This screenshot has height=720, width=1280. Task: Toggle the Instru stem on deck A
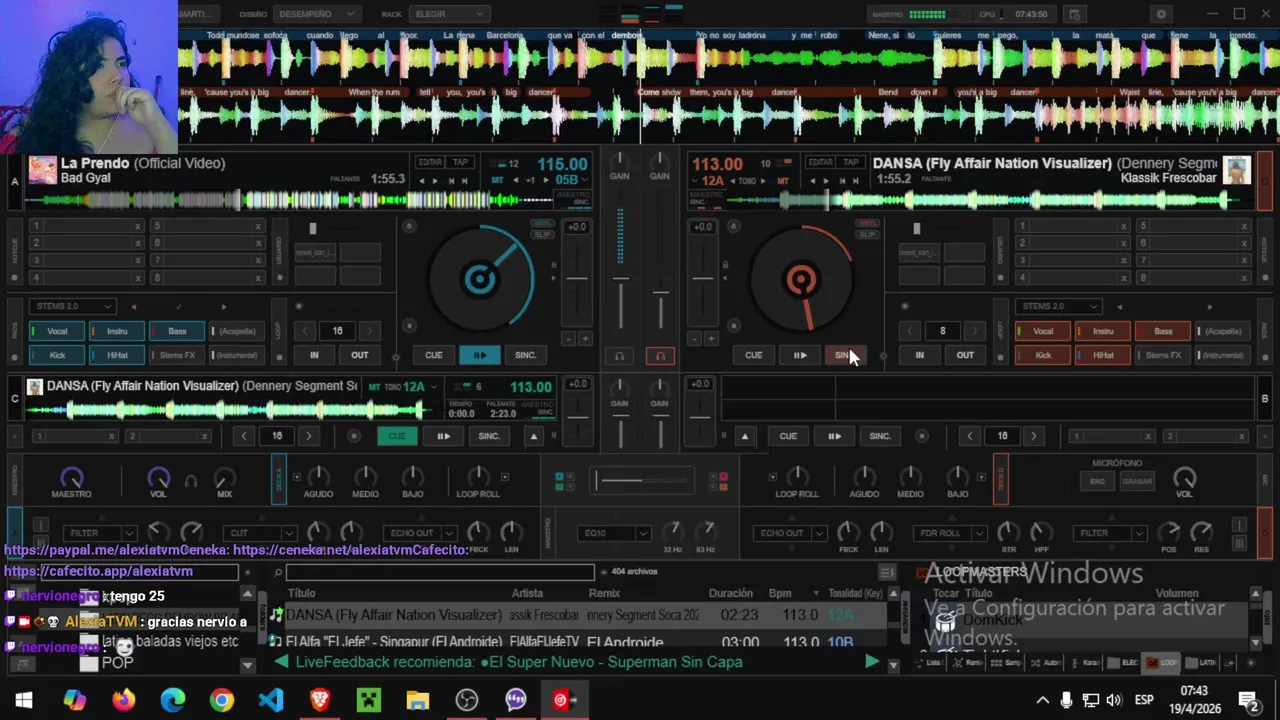(x=116, y=331)
